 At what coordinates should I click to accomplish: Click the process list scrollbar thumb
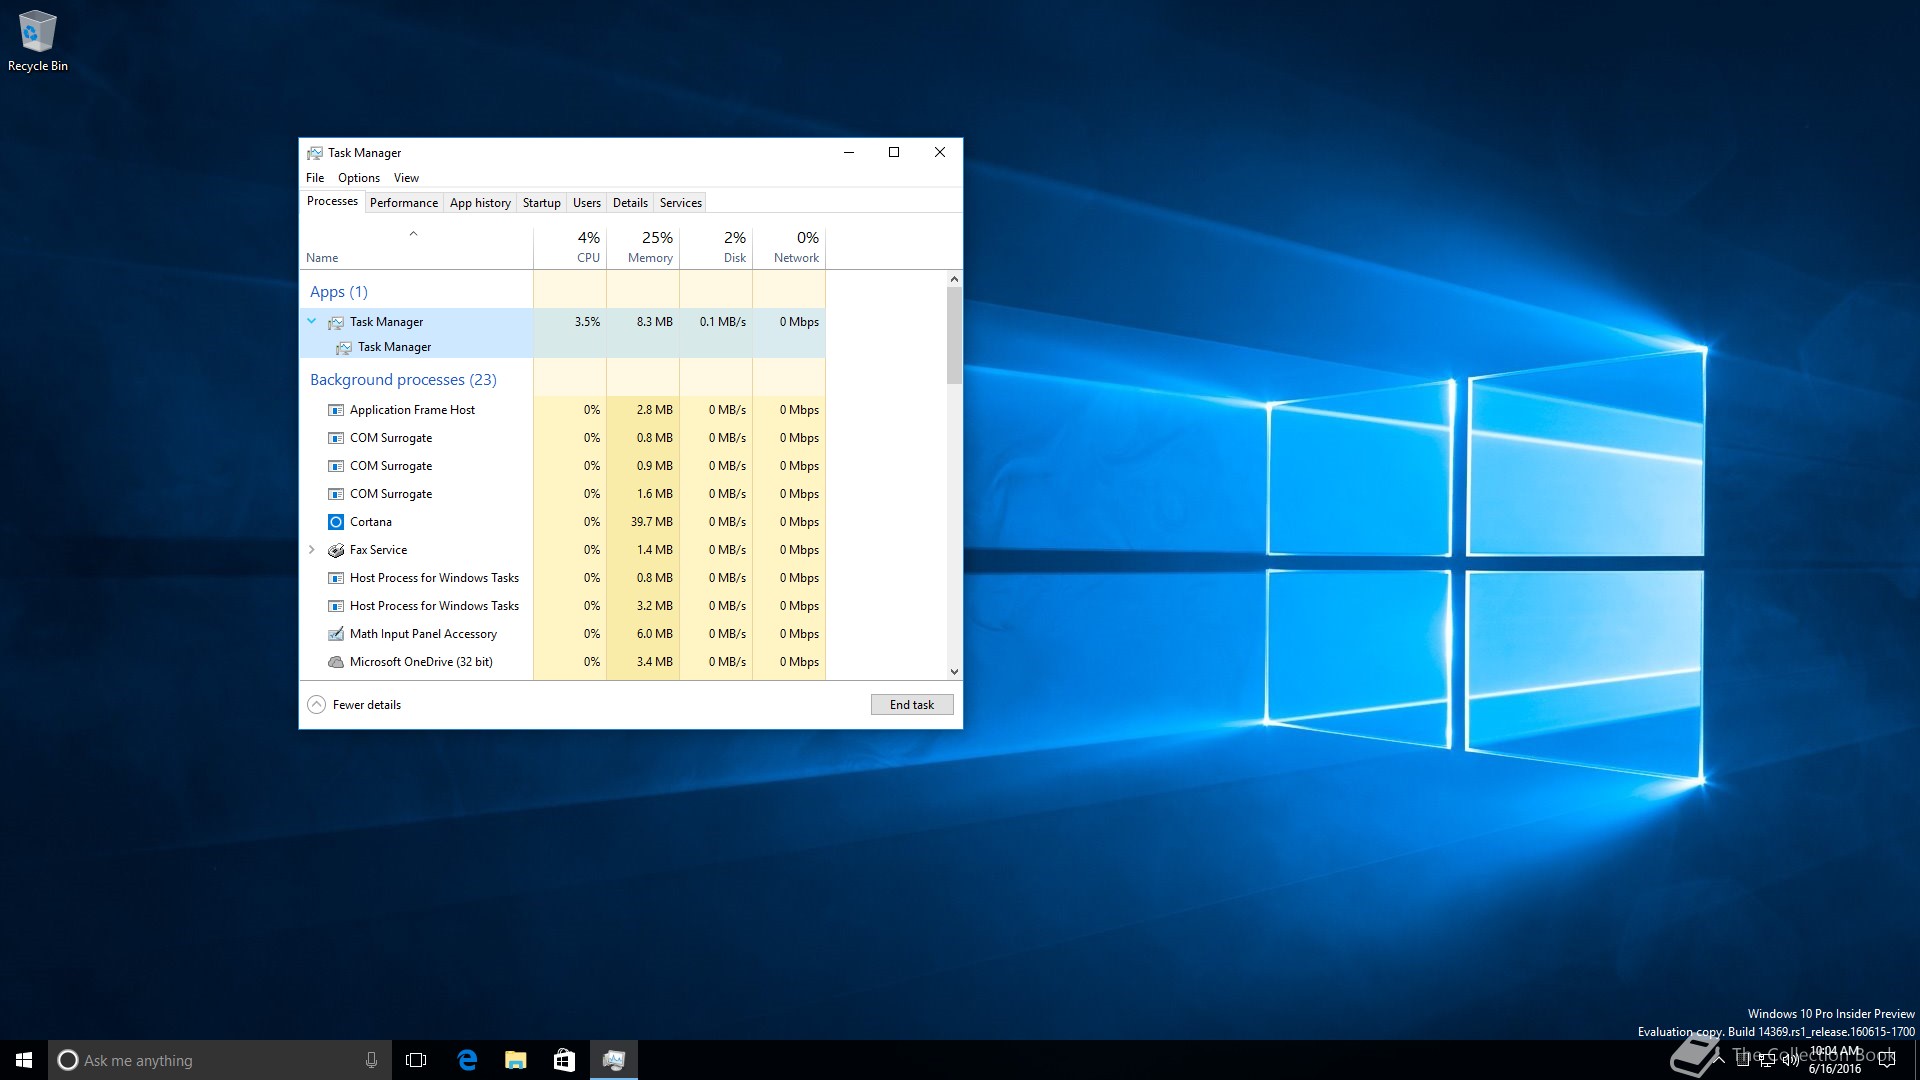tap(954, 336)
